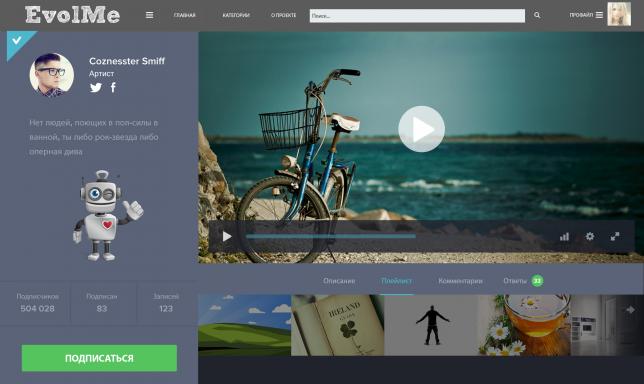Open Coznesster Smiff's Twitter profile
This screenshot has height=384, width=644.
tap(96, 87)
